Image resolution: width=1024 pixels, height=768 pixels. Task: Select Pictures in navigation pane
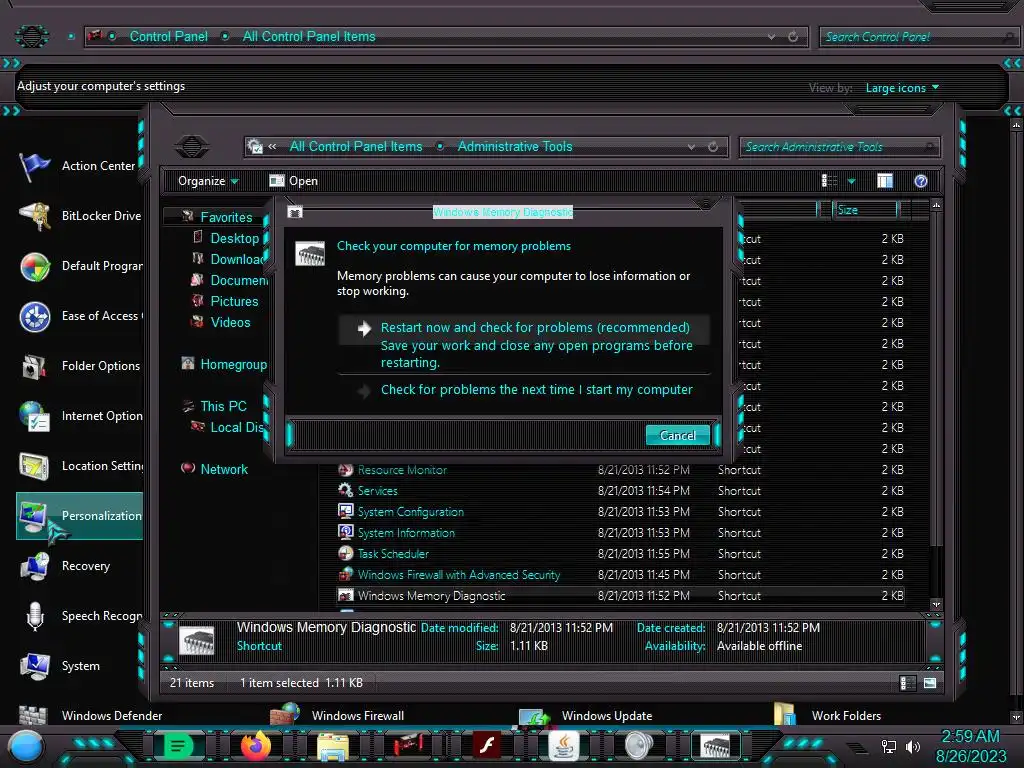pos(234,301)
